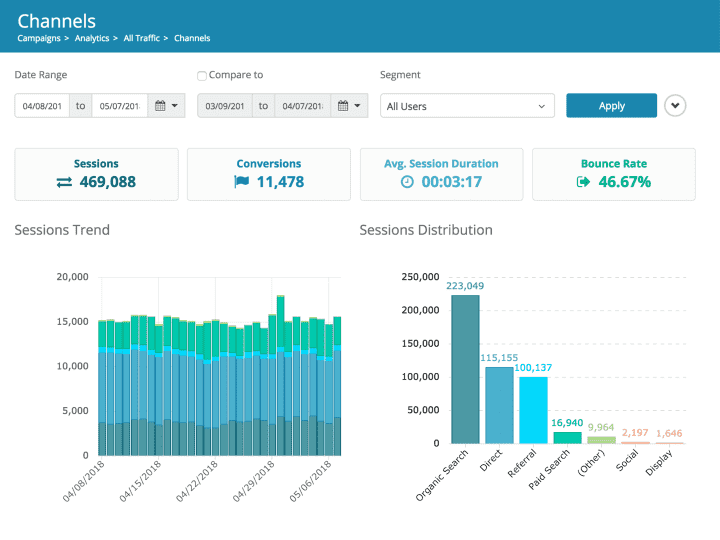Click the Conversions flag icon
This screenshot has width=720, height=540.
241,182
